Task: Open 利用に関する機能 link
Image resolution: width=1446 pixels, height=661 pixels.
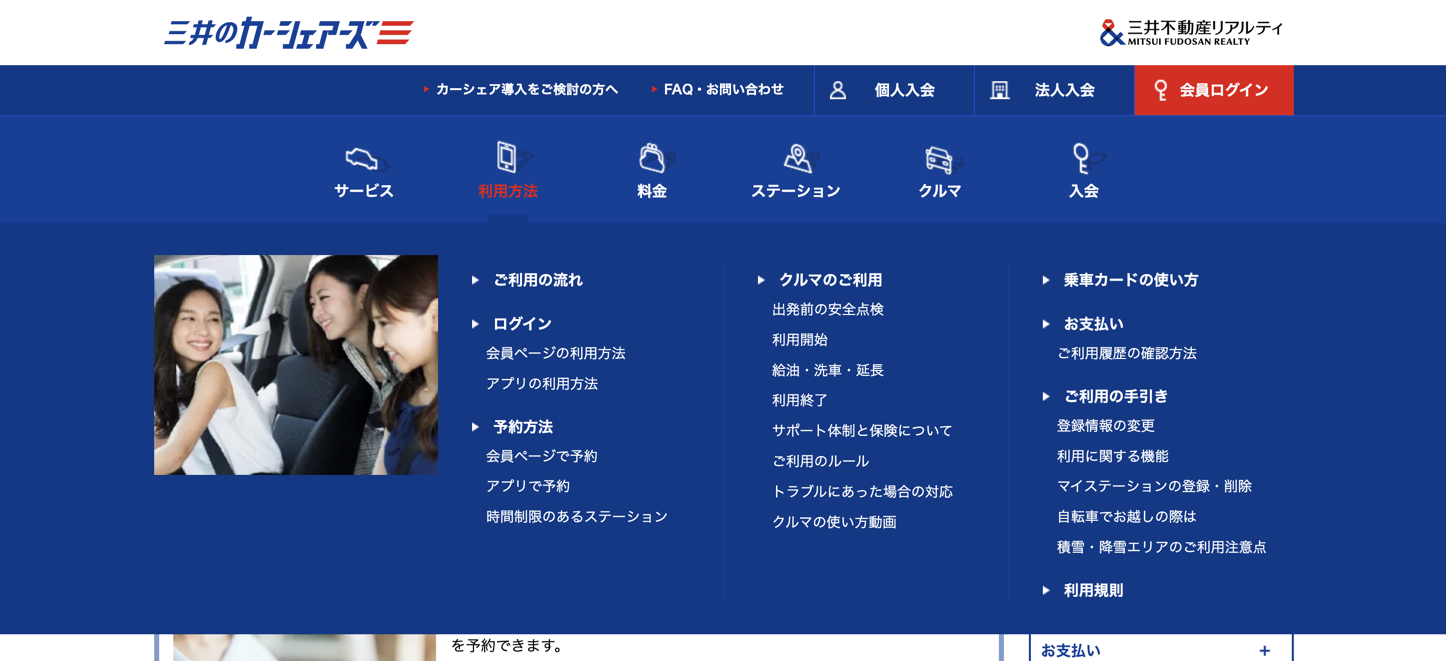Action: click(x=1113, y=457)
